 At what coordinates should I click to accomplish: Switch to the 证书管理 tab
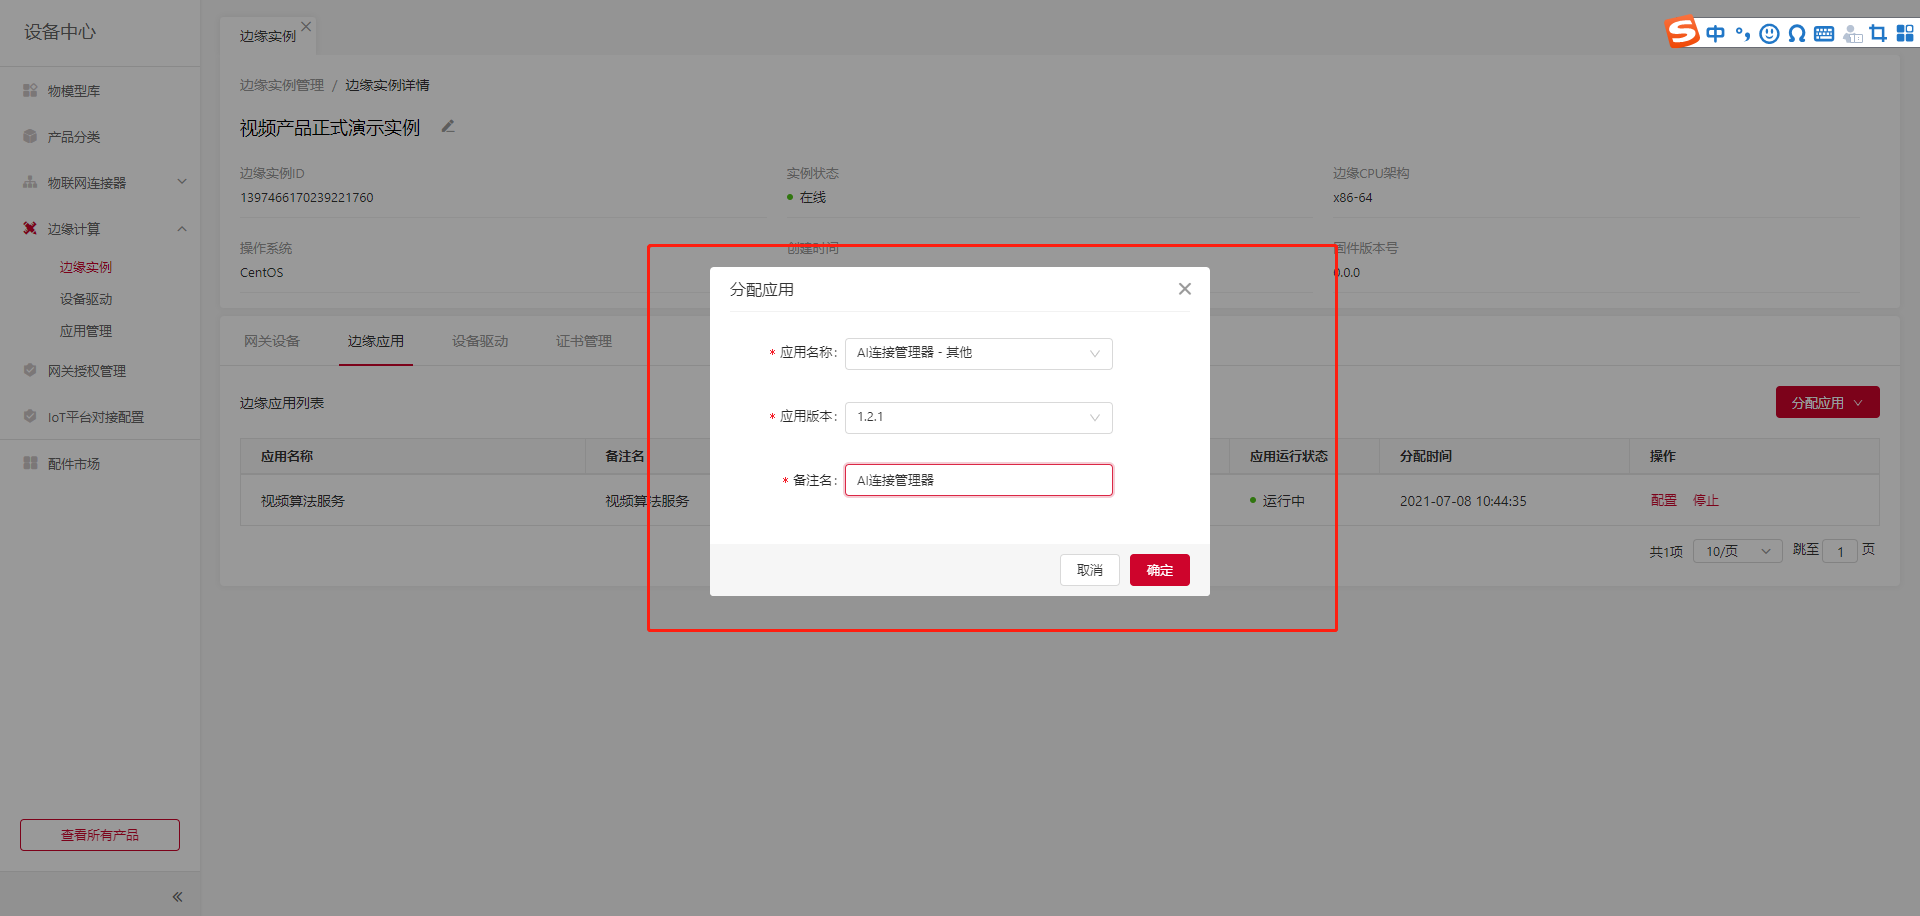pyautogui.click(x=584, y=341)
